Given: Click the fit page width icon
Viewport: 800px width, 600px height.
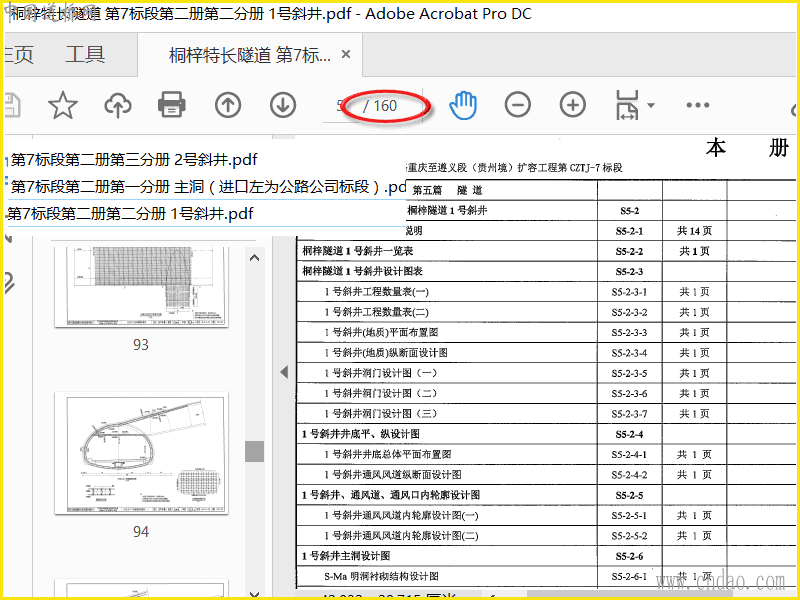Looking at the screenshot, I should (x=627, y=105).
